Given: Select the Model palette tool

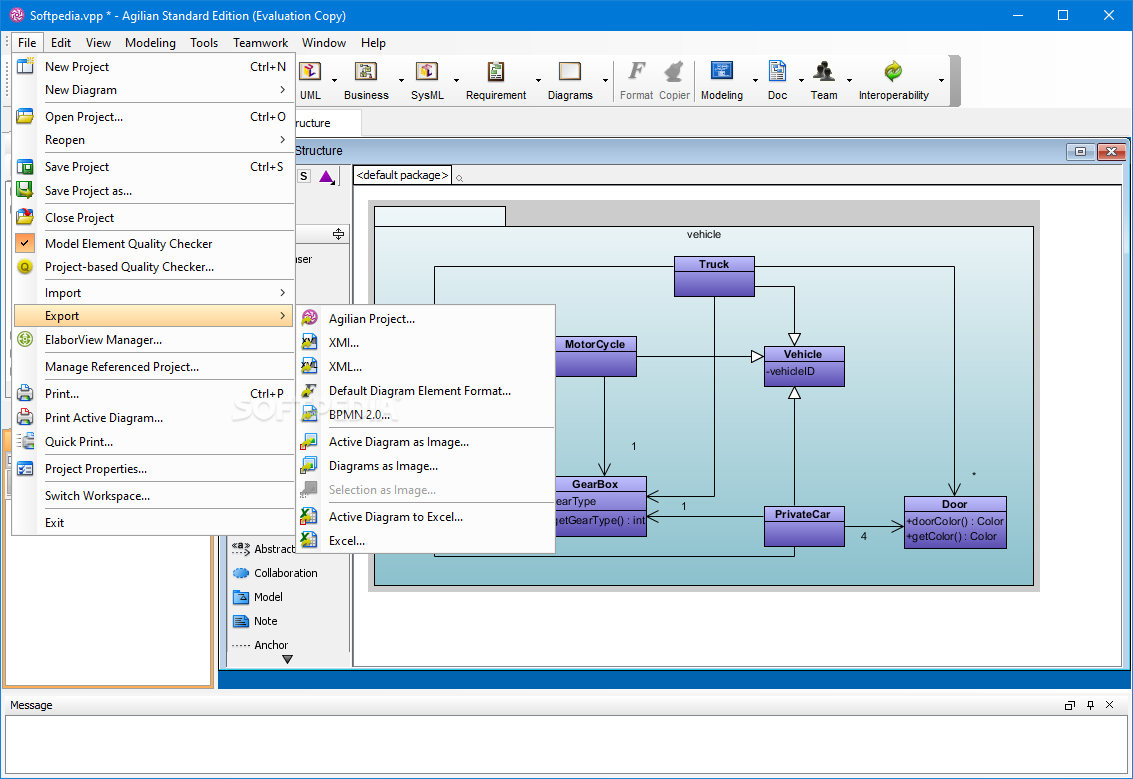Looking at the screenshot, I should coord(258,597).
